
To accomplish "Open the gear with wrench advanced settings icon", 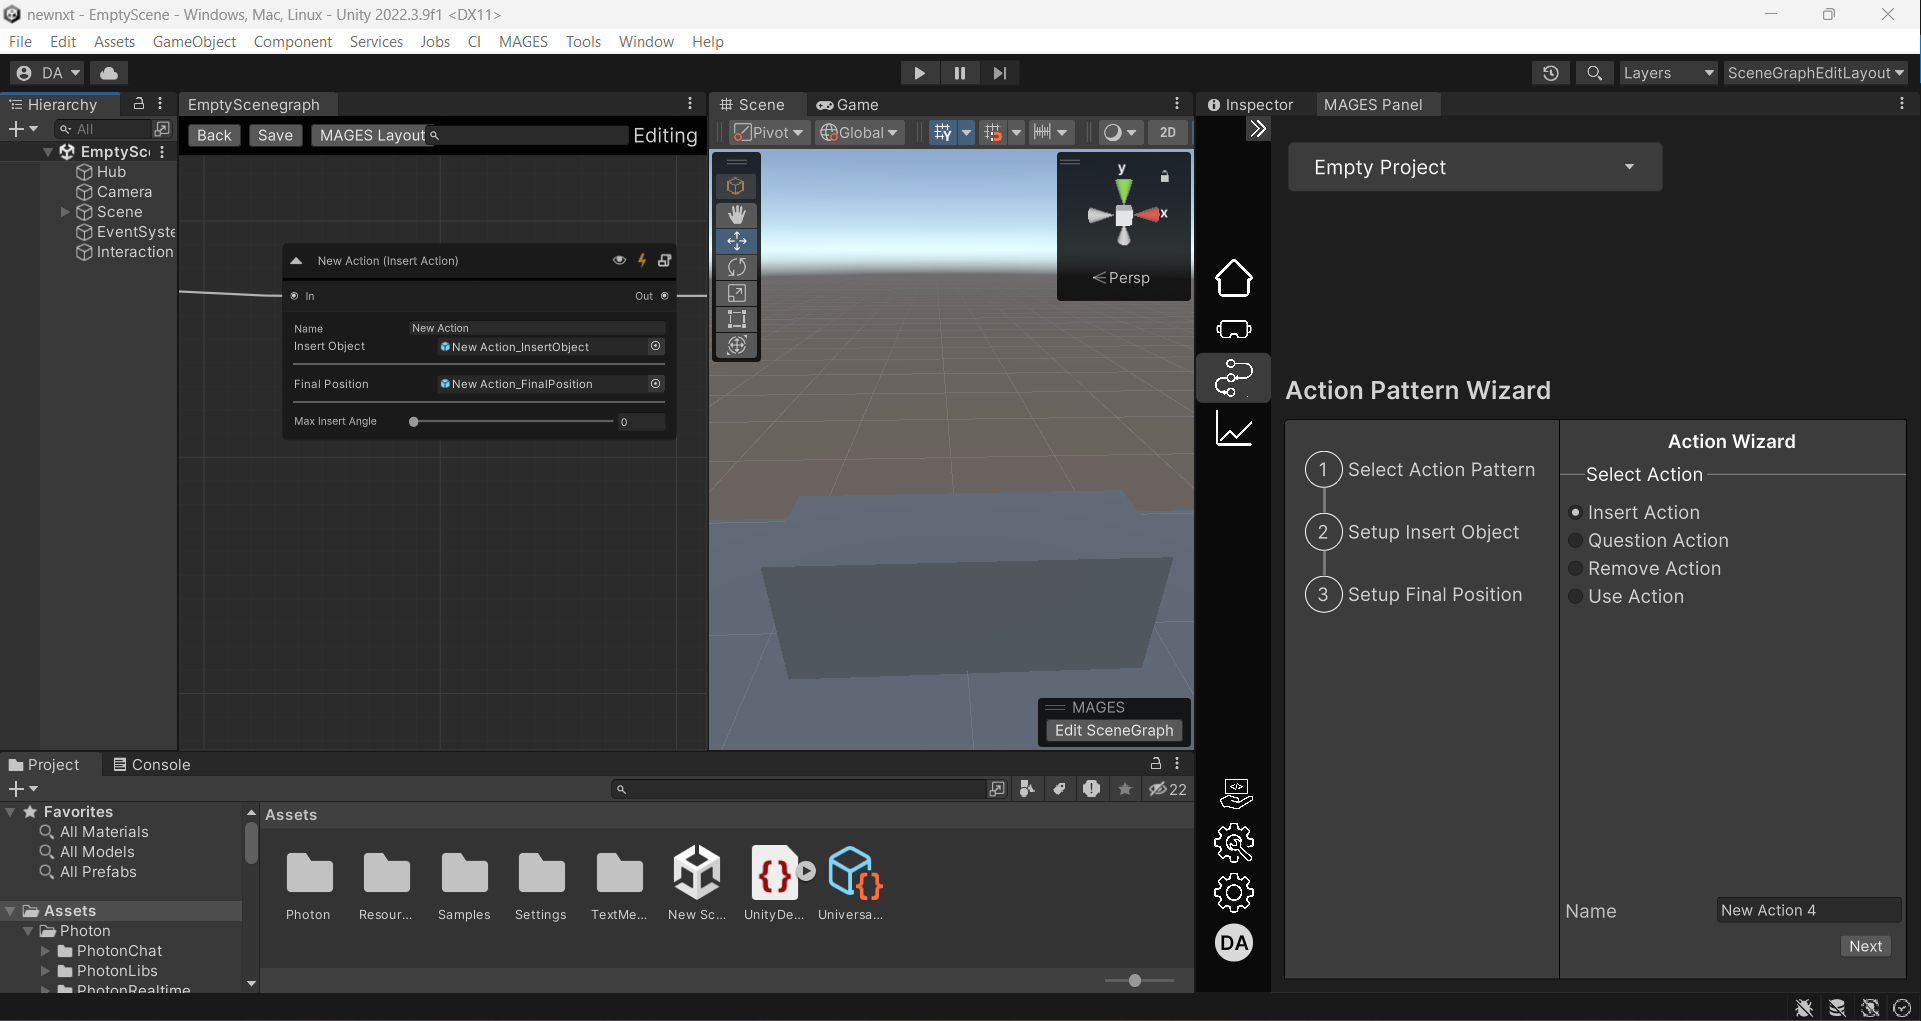I will (1234, 843).
